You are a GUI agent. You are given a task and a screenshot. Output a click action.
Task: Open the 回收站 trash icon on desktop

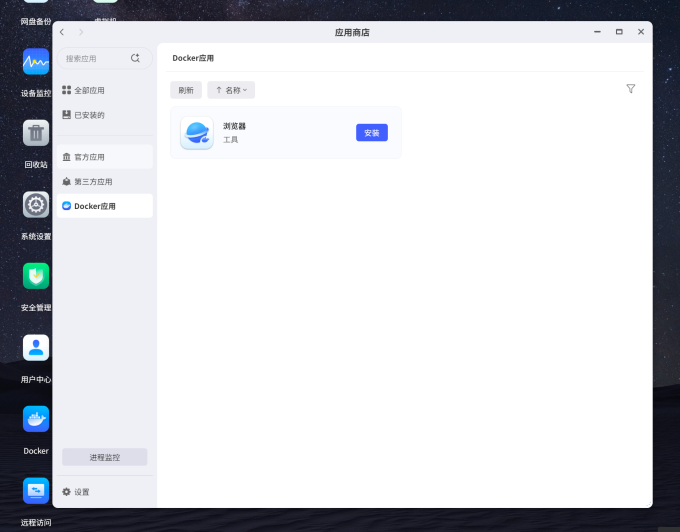[36, 133]
